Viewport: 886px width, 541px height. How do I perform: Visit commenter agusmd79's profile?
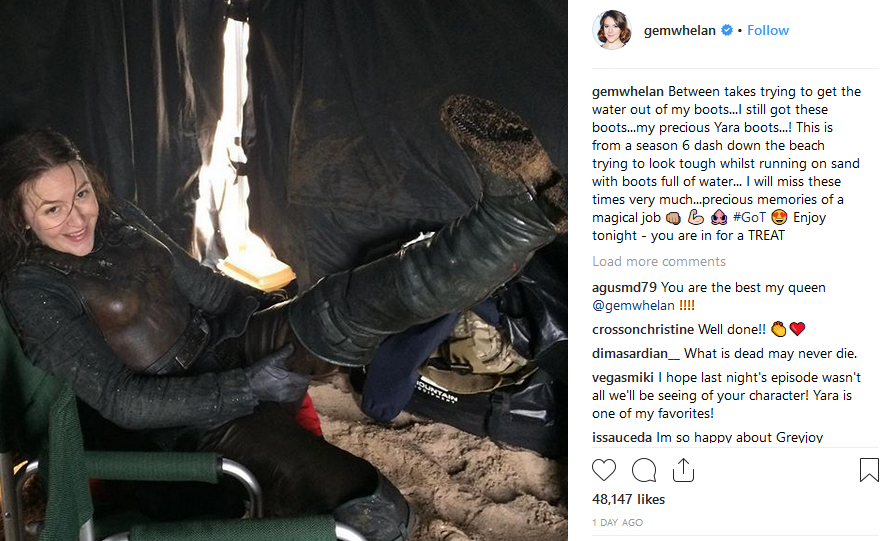tap(624, 288)
